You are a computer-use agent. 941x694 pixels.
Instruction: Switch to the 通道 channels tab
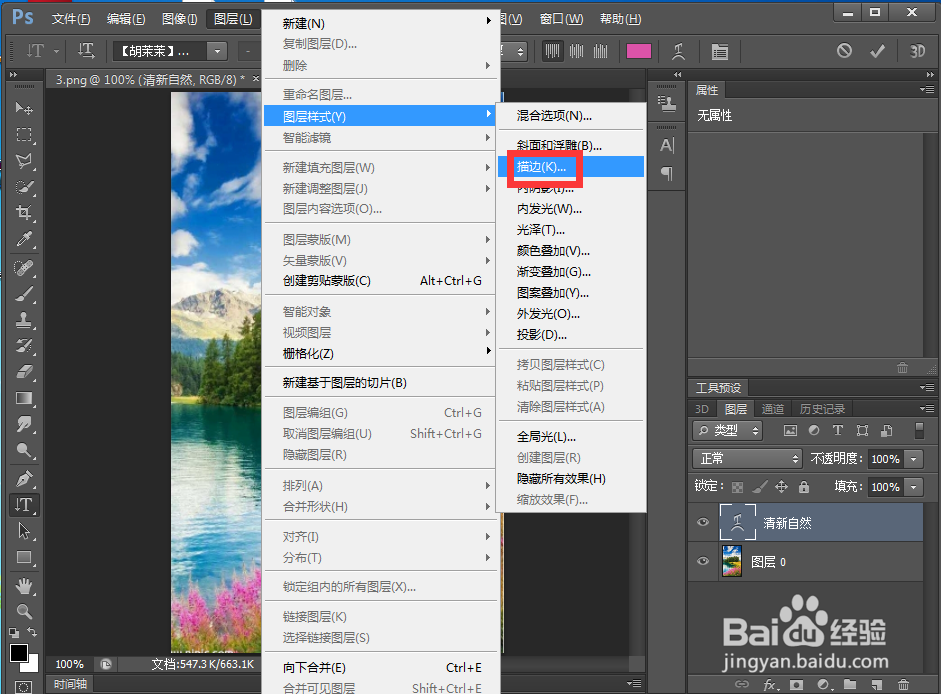pyautogui.click(x=772, y=408)
